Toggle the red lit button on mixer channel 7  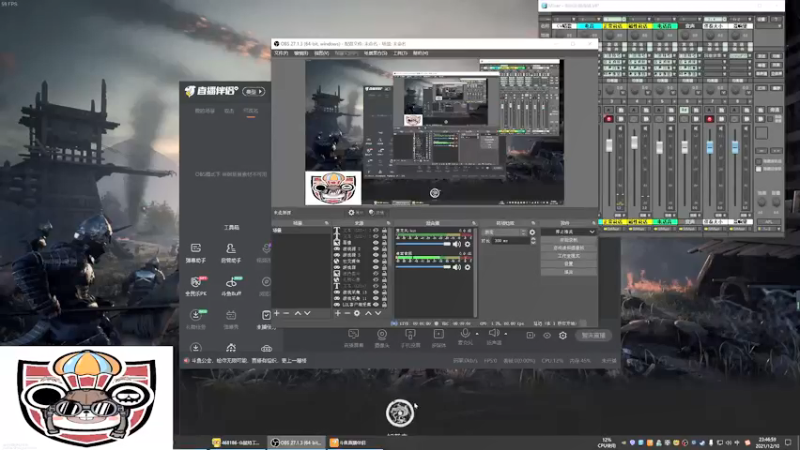709,119
